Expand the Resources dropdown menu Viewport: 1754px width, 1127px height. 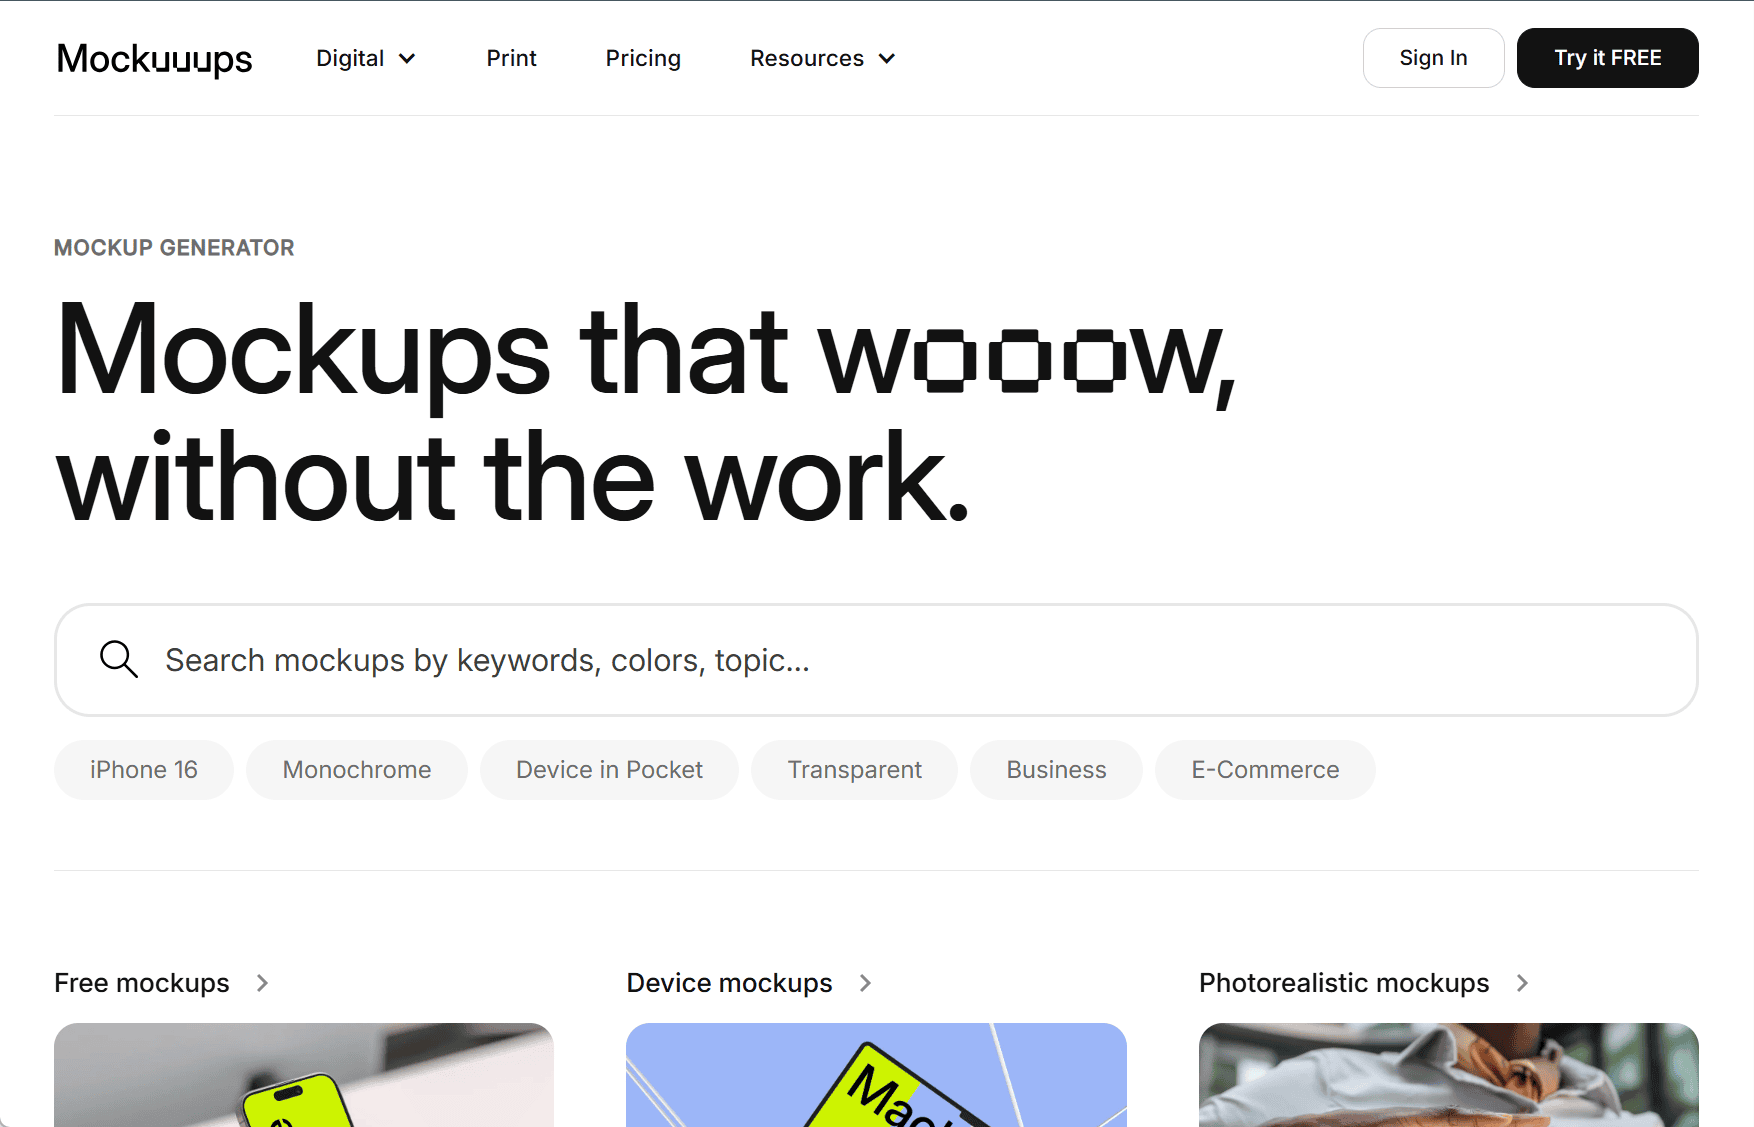pos(821,59)
